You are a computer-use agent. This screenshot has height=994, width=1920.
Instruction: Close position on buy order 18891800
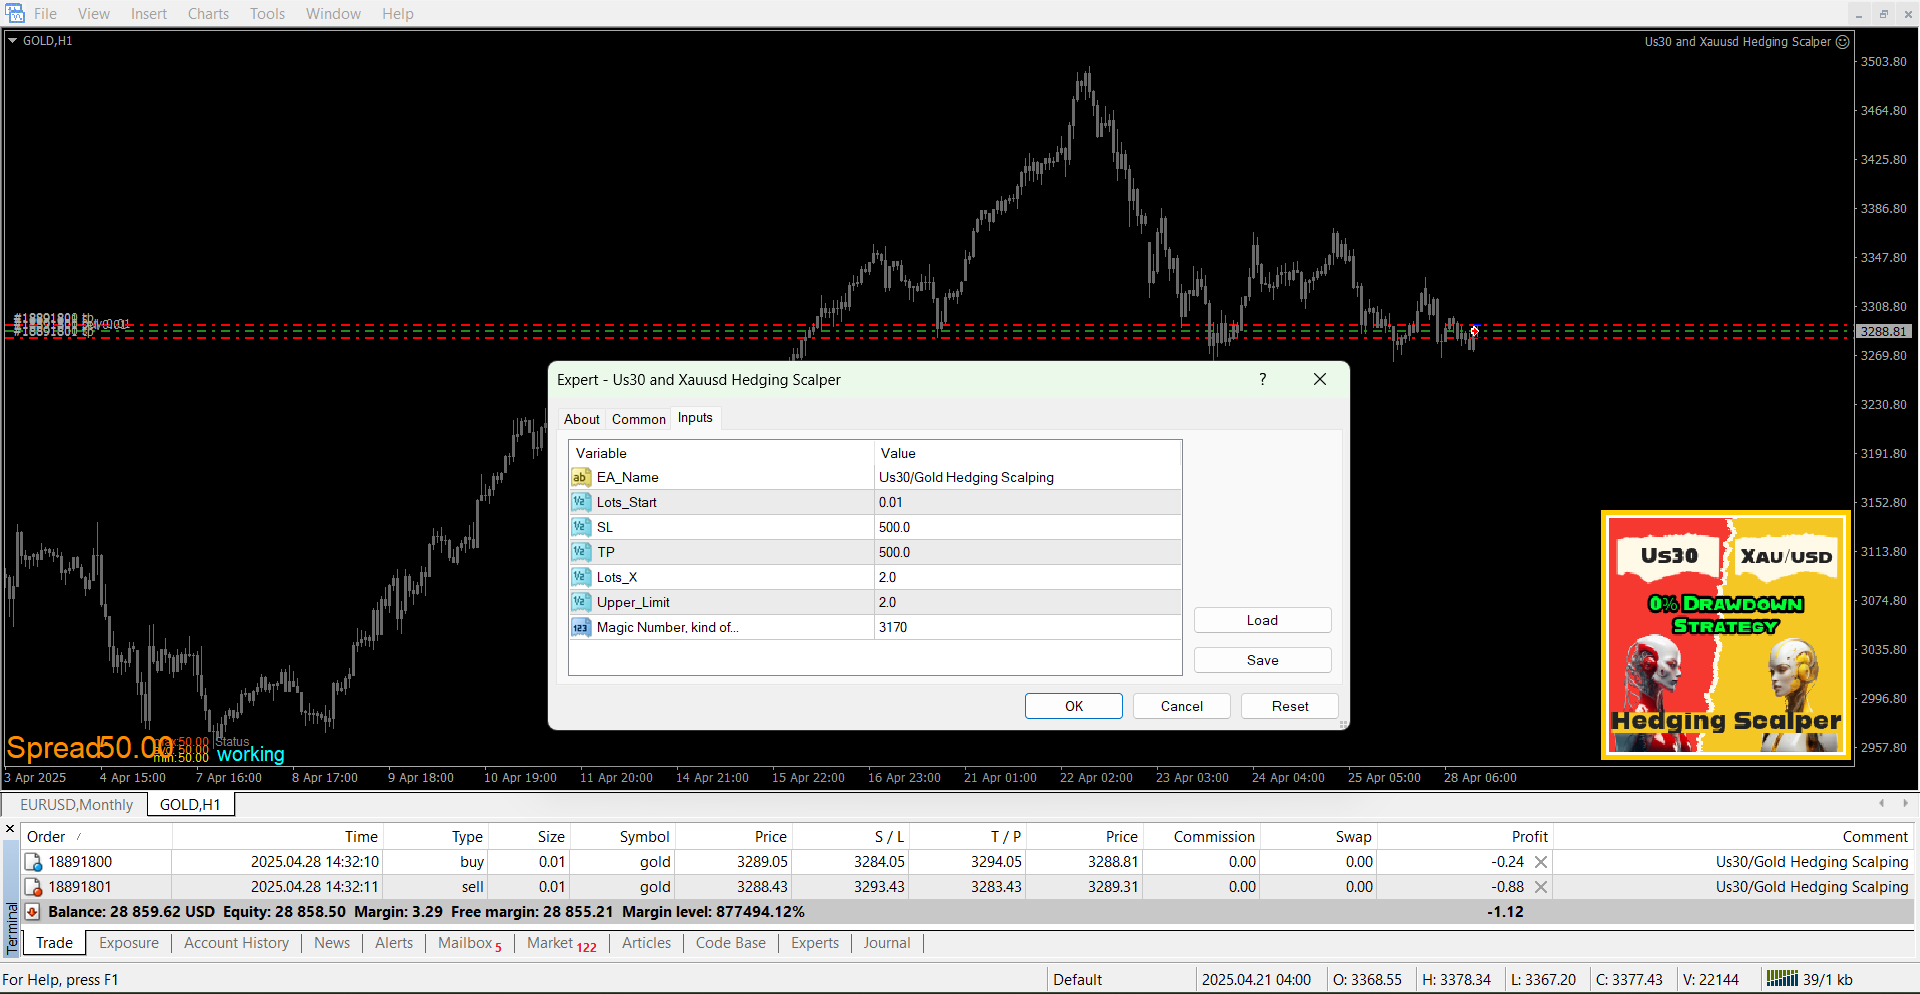point(1541,862)
